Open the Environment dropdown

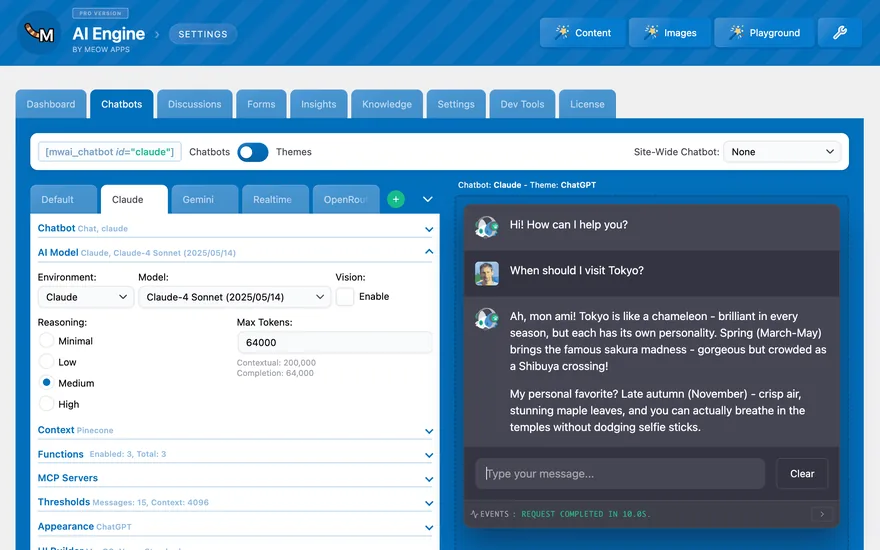[x=86, y=297]
